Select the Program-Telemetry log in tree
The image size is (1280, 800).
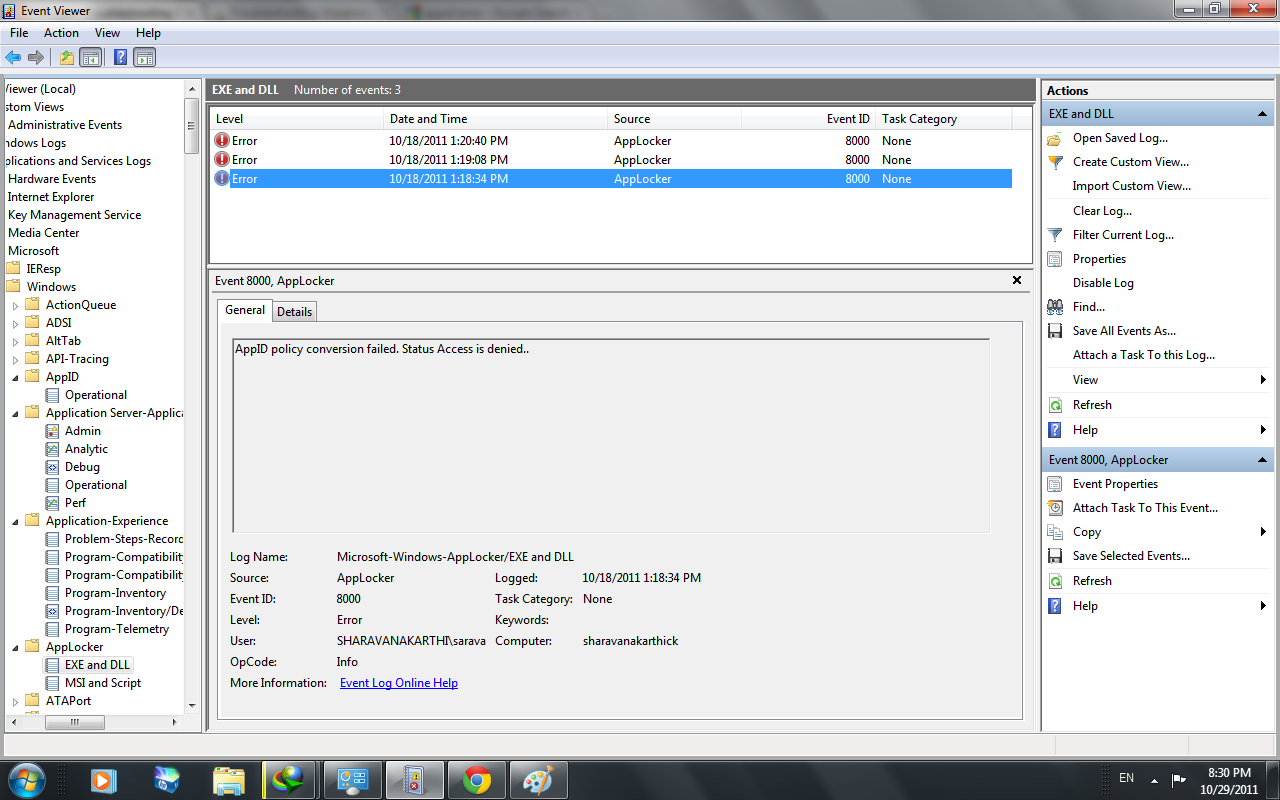pos(117,629)
